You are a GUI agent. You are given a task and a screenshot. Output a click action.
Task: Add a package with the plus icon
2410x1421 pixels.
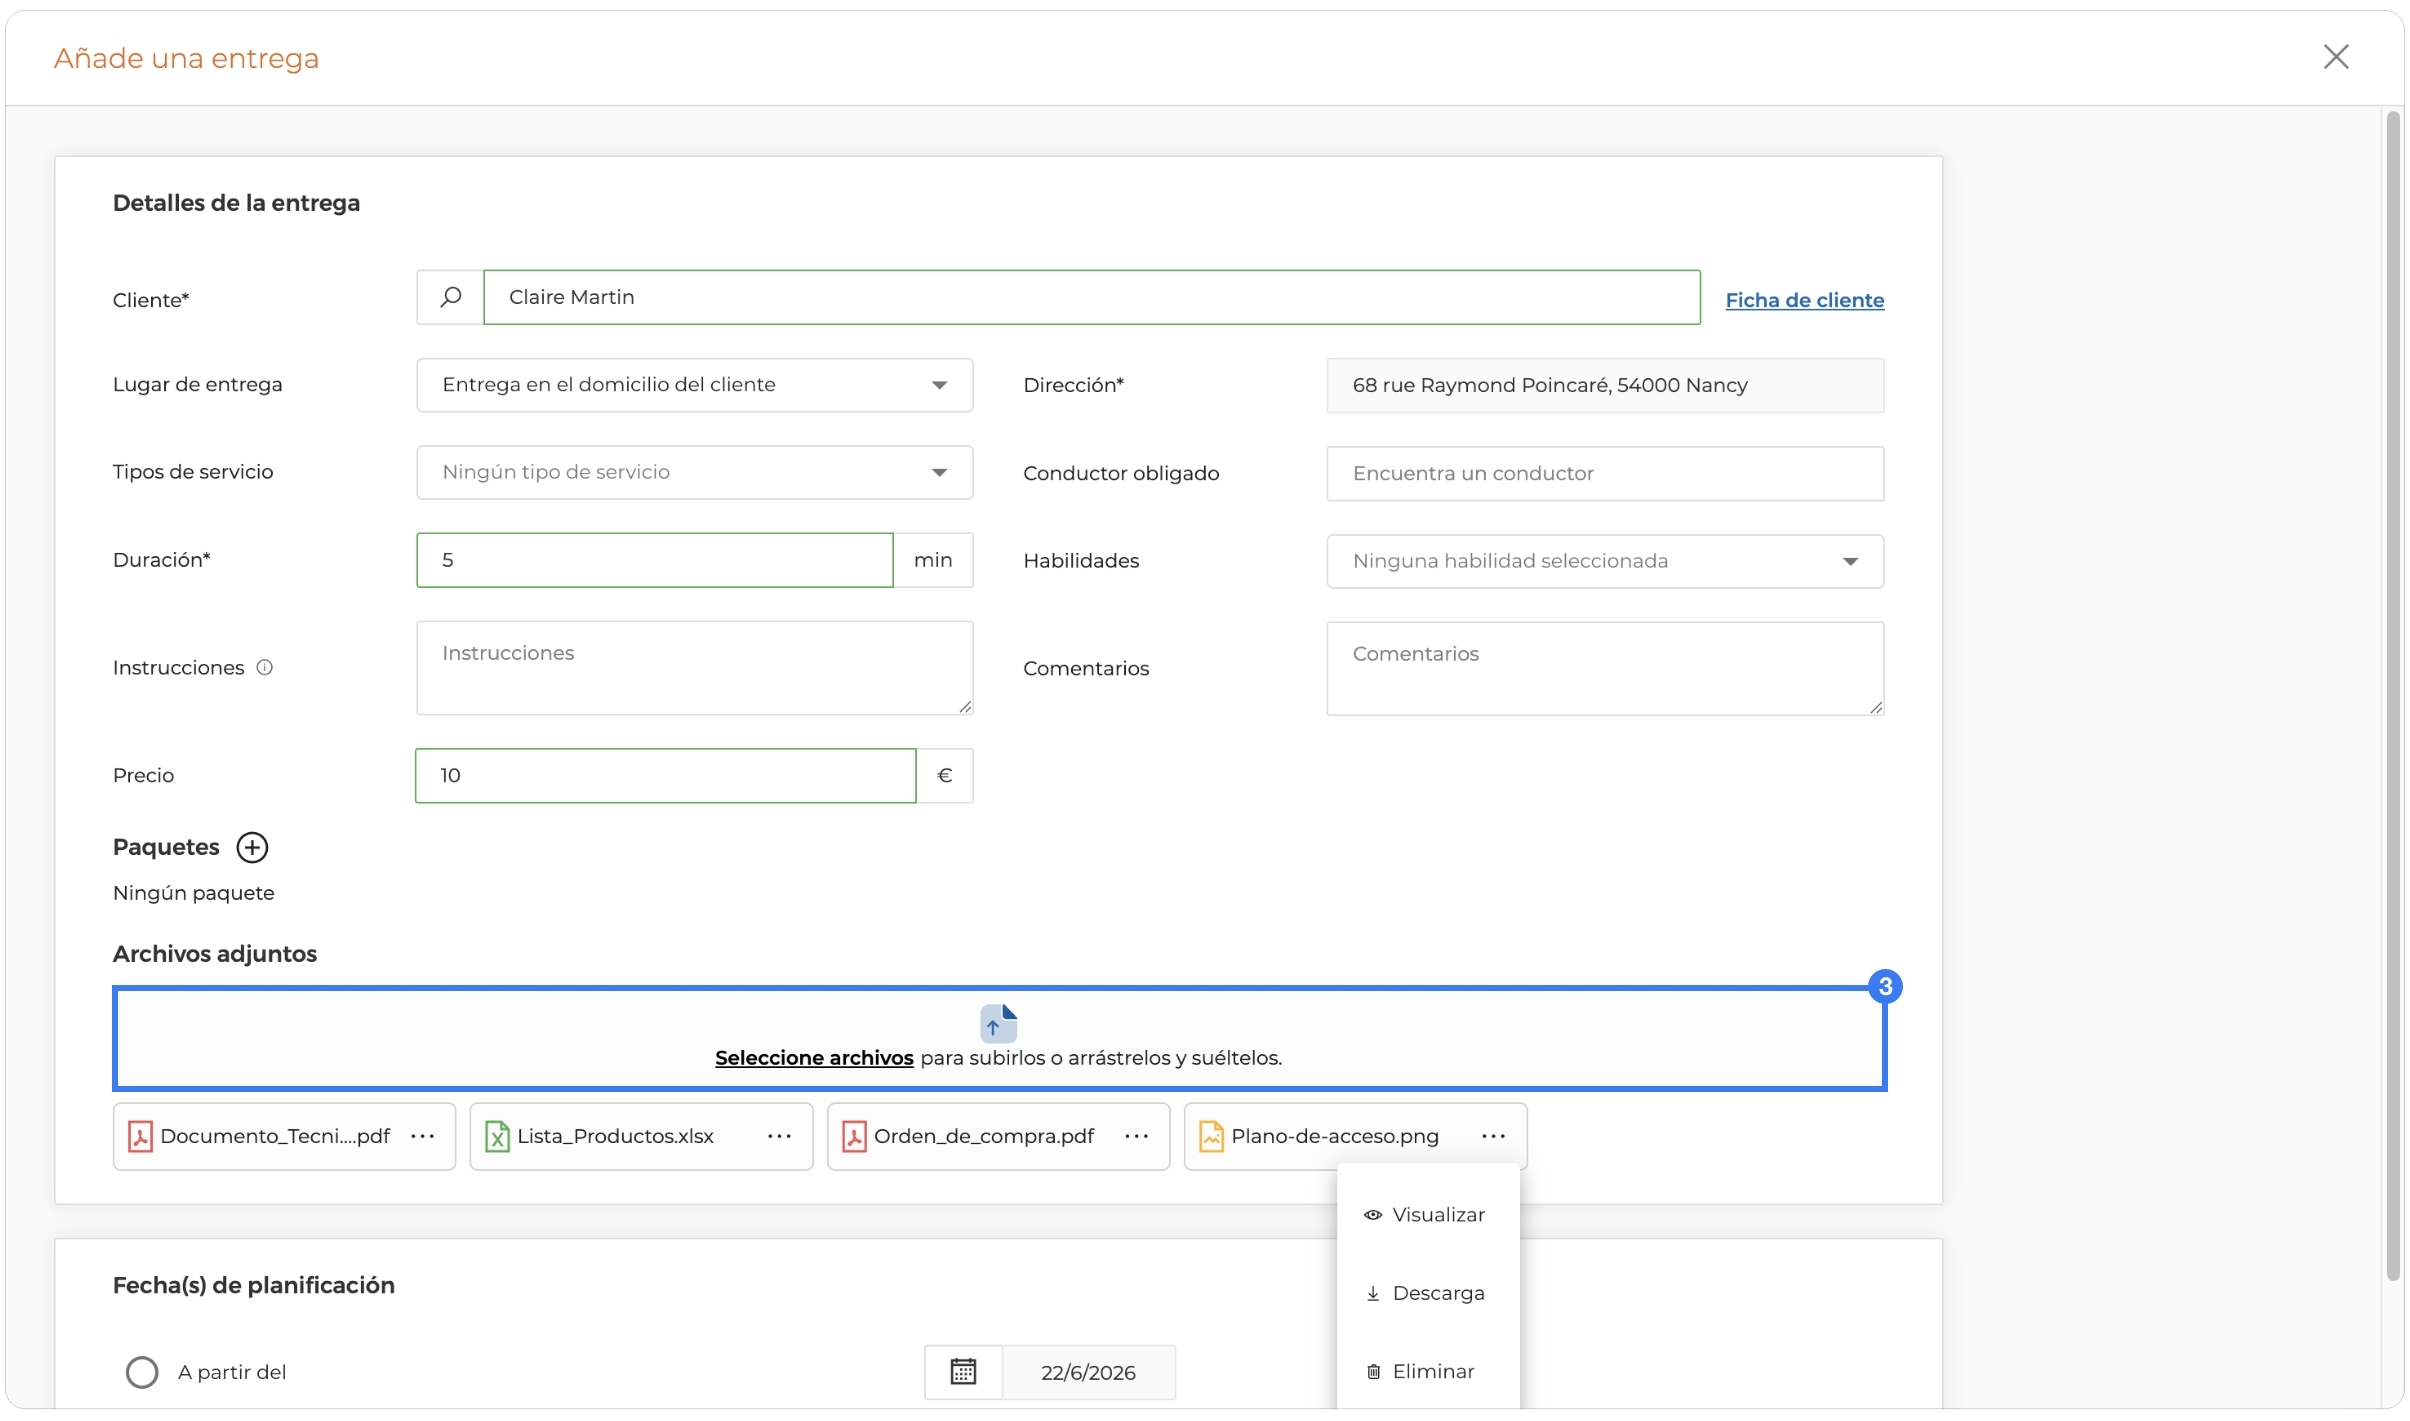252,848
